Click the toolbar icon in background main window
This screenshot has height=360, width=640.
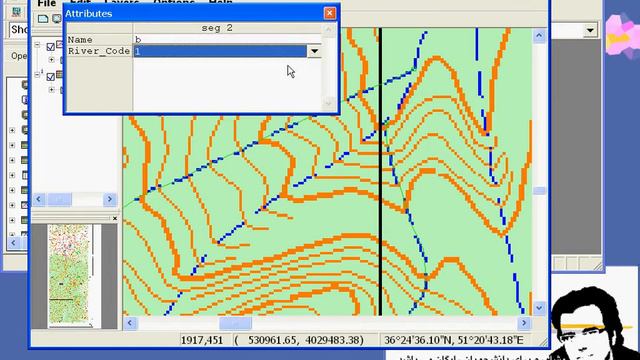click(x=16, y=11)
